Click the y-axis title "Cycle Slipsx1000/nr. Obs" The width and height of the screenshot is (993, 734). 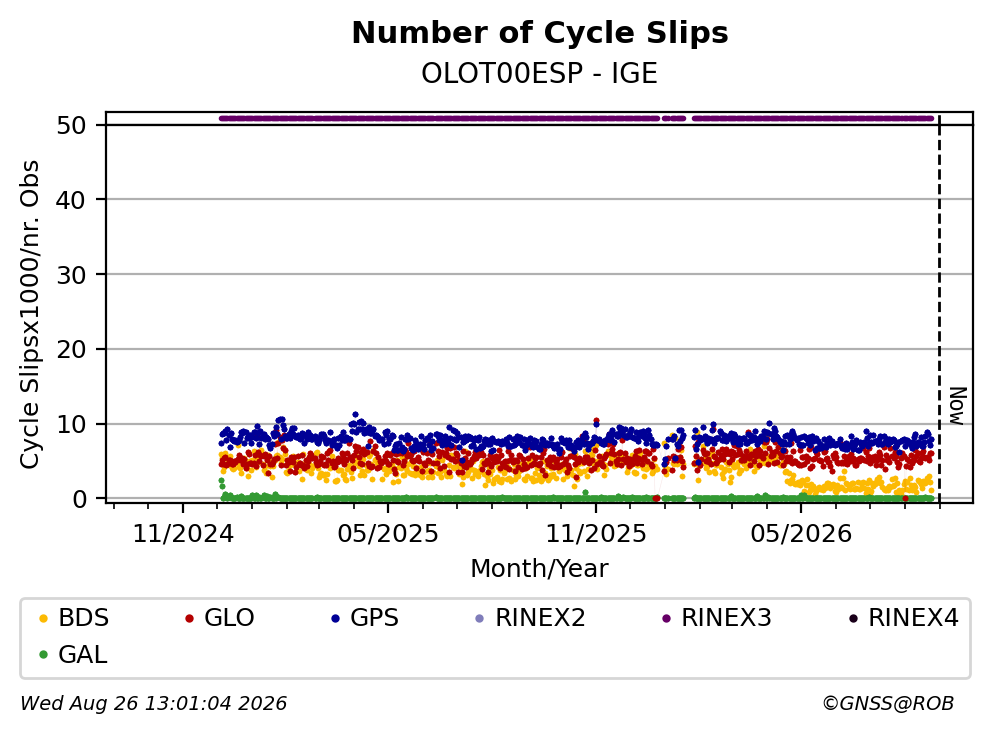pos(30,314)
